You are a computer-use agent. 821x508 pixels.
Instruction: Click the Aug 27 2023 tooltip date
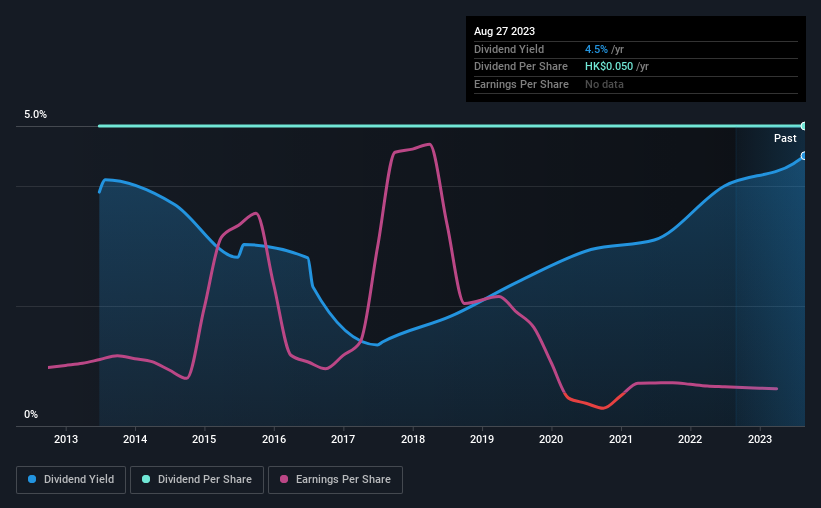(504, 31)
